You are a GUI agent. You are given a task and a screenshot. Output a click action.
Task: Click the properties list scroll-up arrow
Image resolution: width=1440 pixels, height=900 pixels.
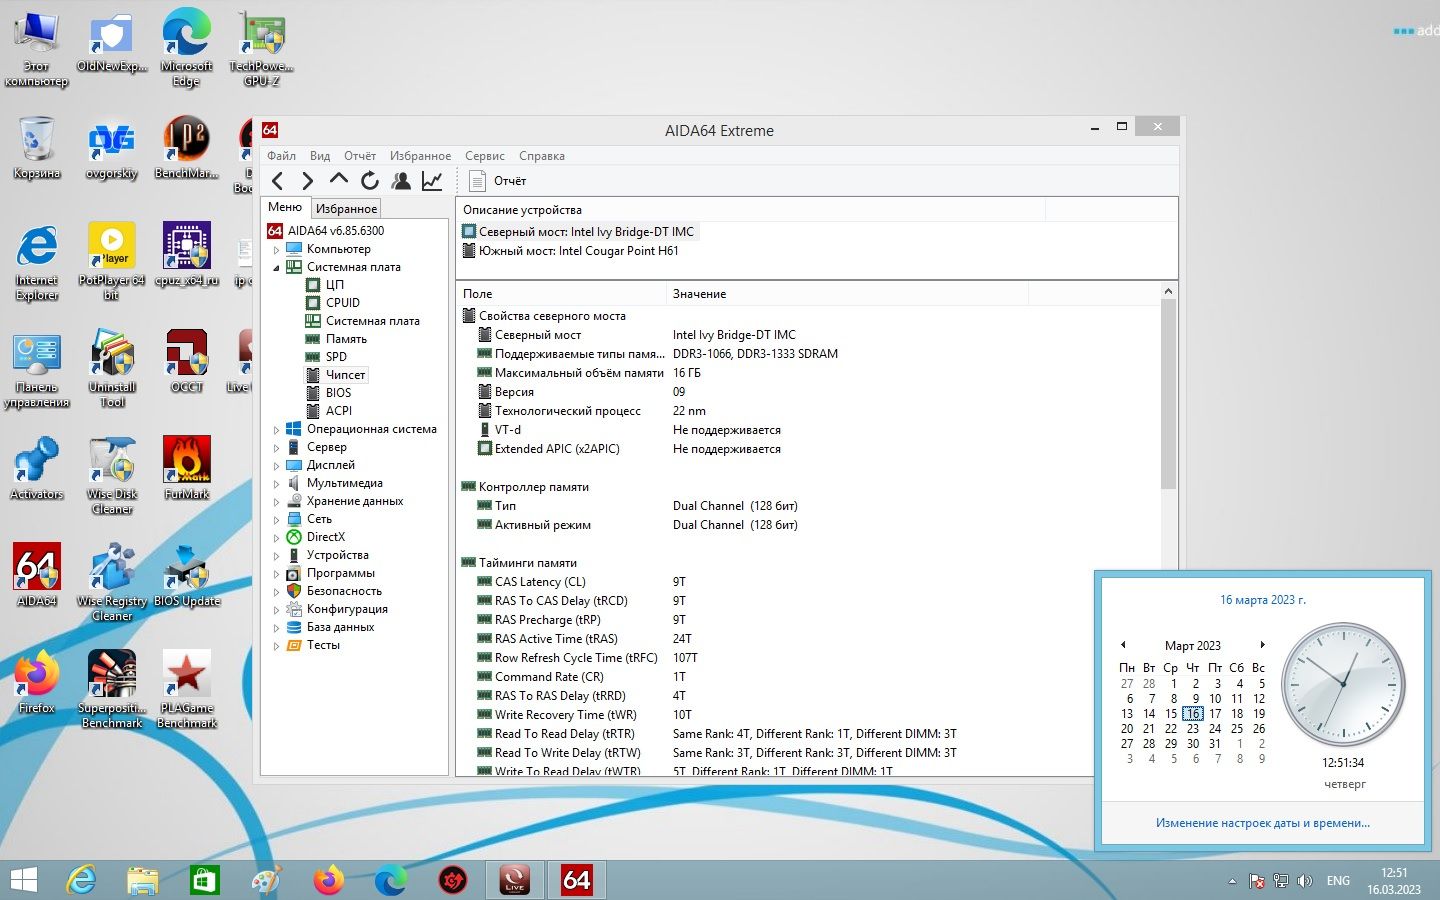coord(1168,291)
